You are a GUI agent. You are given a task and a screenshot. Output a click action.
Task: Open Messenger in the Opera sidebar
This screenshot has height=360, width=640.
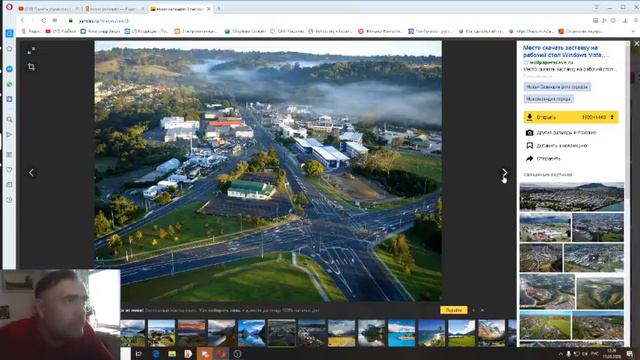tap(9, 69)
